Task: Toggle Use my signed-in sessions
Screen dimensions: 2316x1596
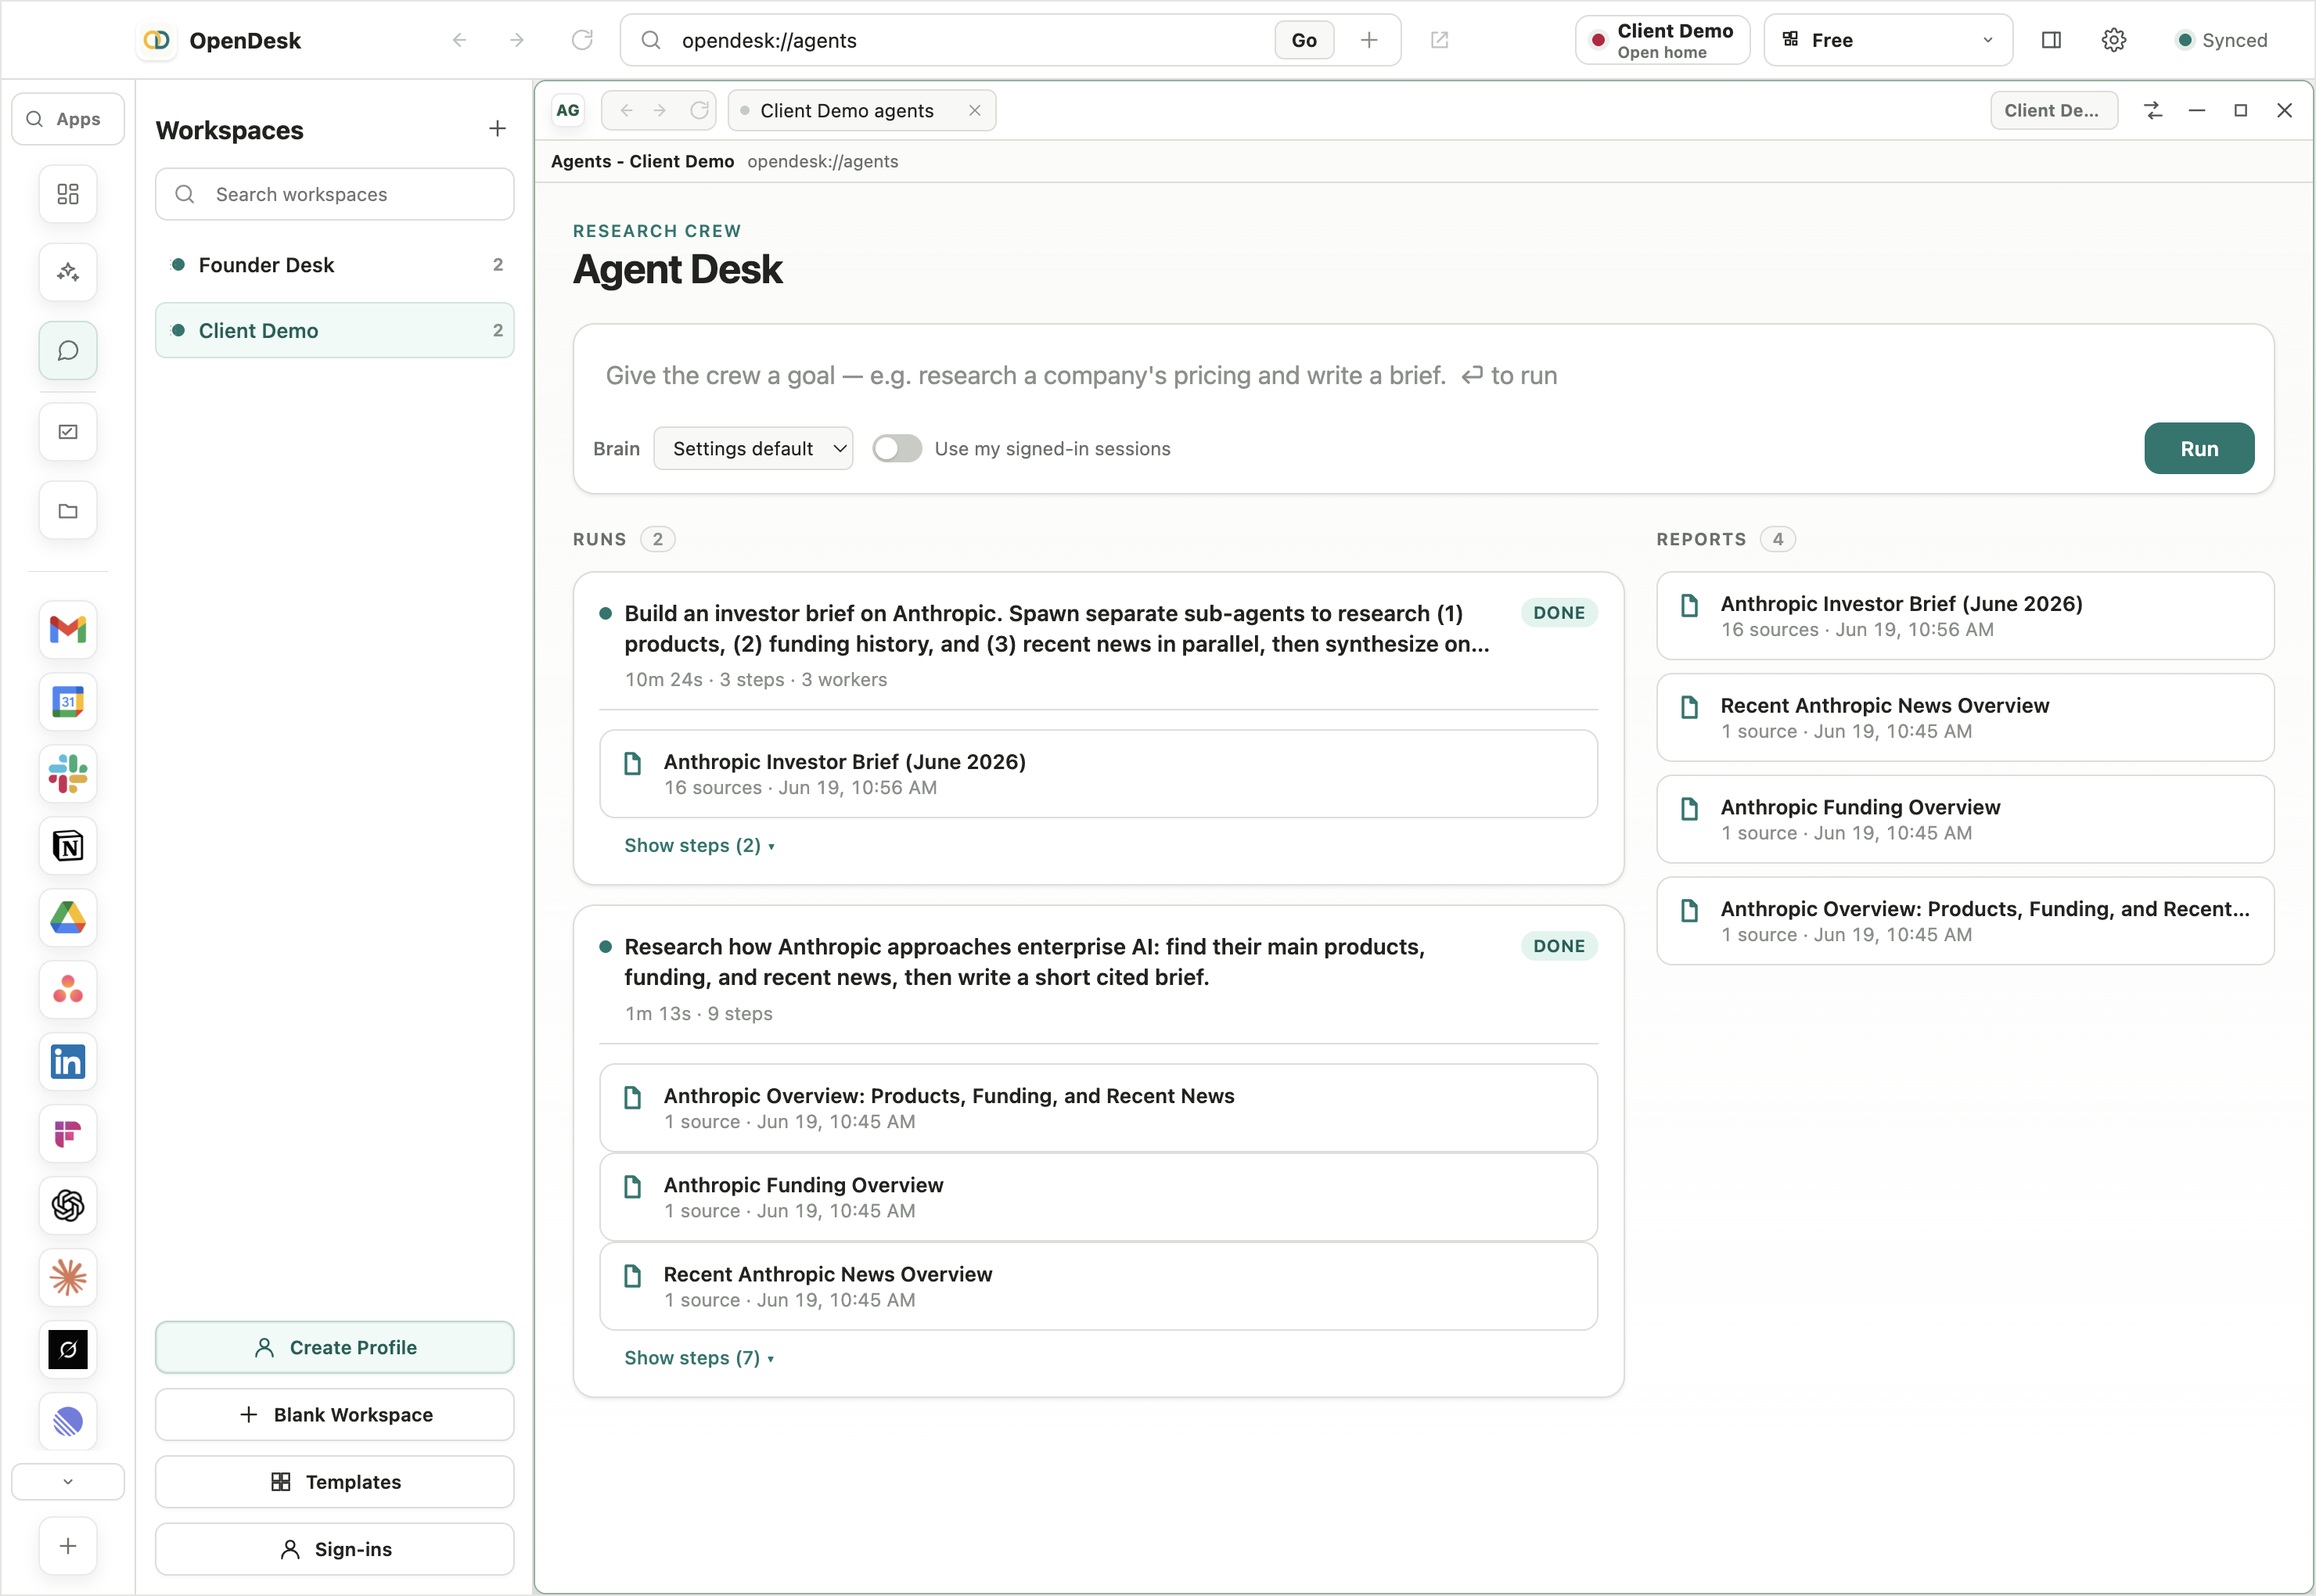Action: pos(897,449)
